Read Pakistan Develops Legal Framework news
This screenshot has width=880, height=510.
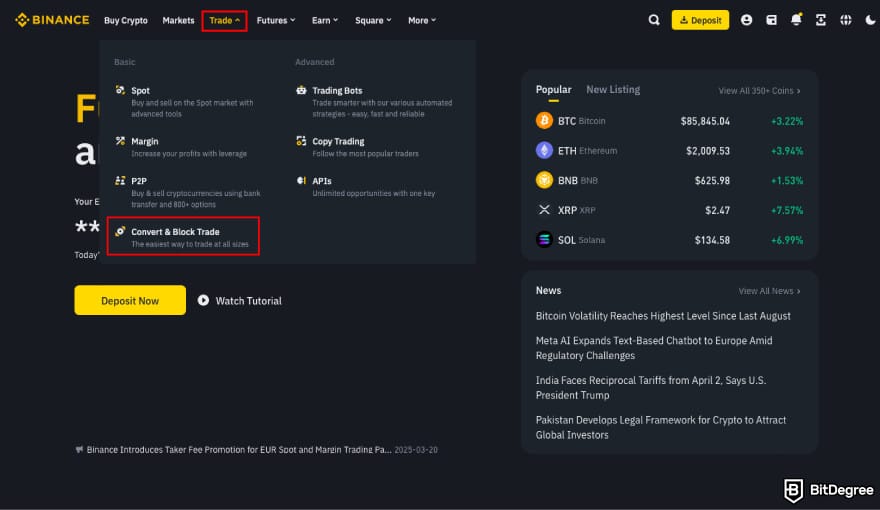(x=661, y=428)
